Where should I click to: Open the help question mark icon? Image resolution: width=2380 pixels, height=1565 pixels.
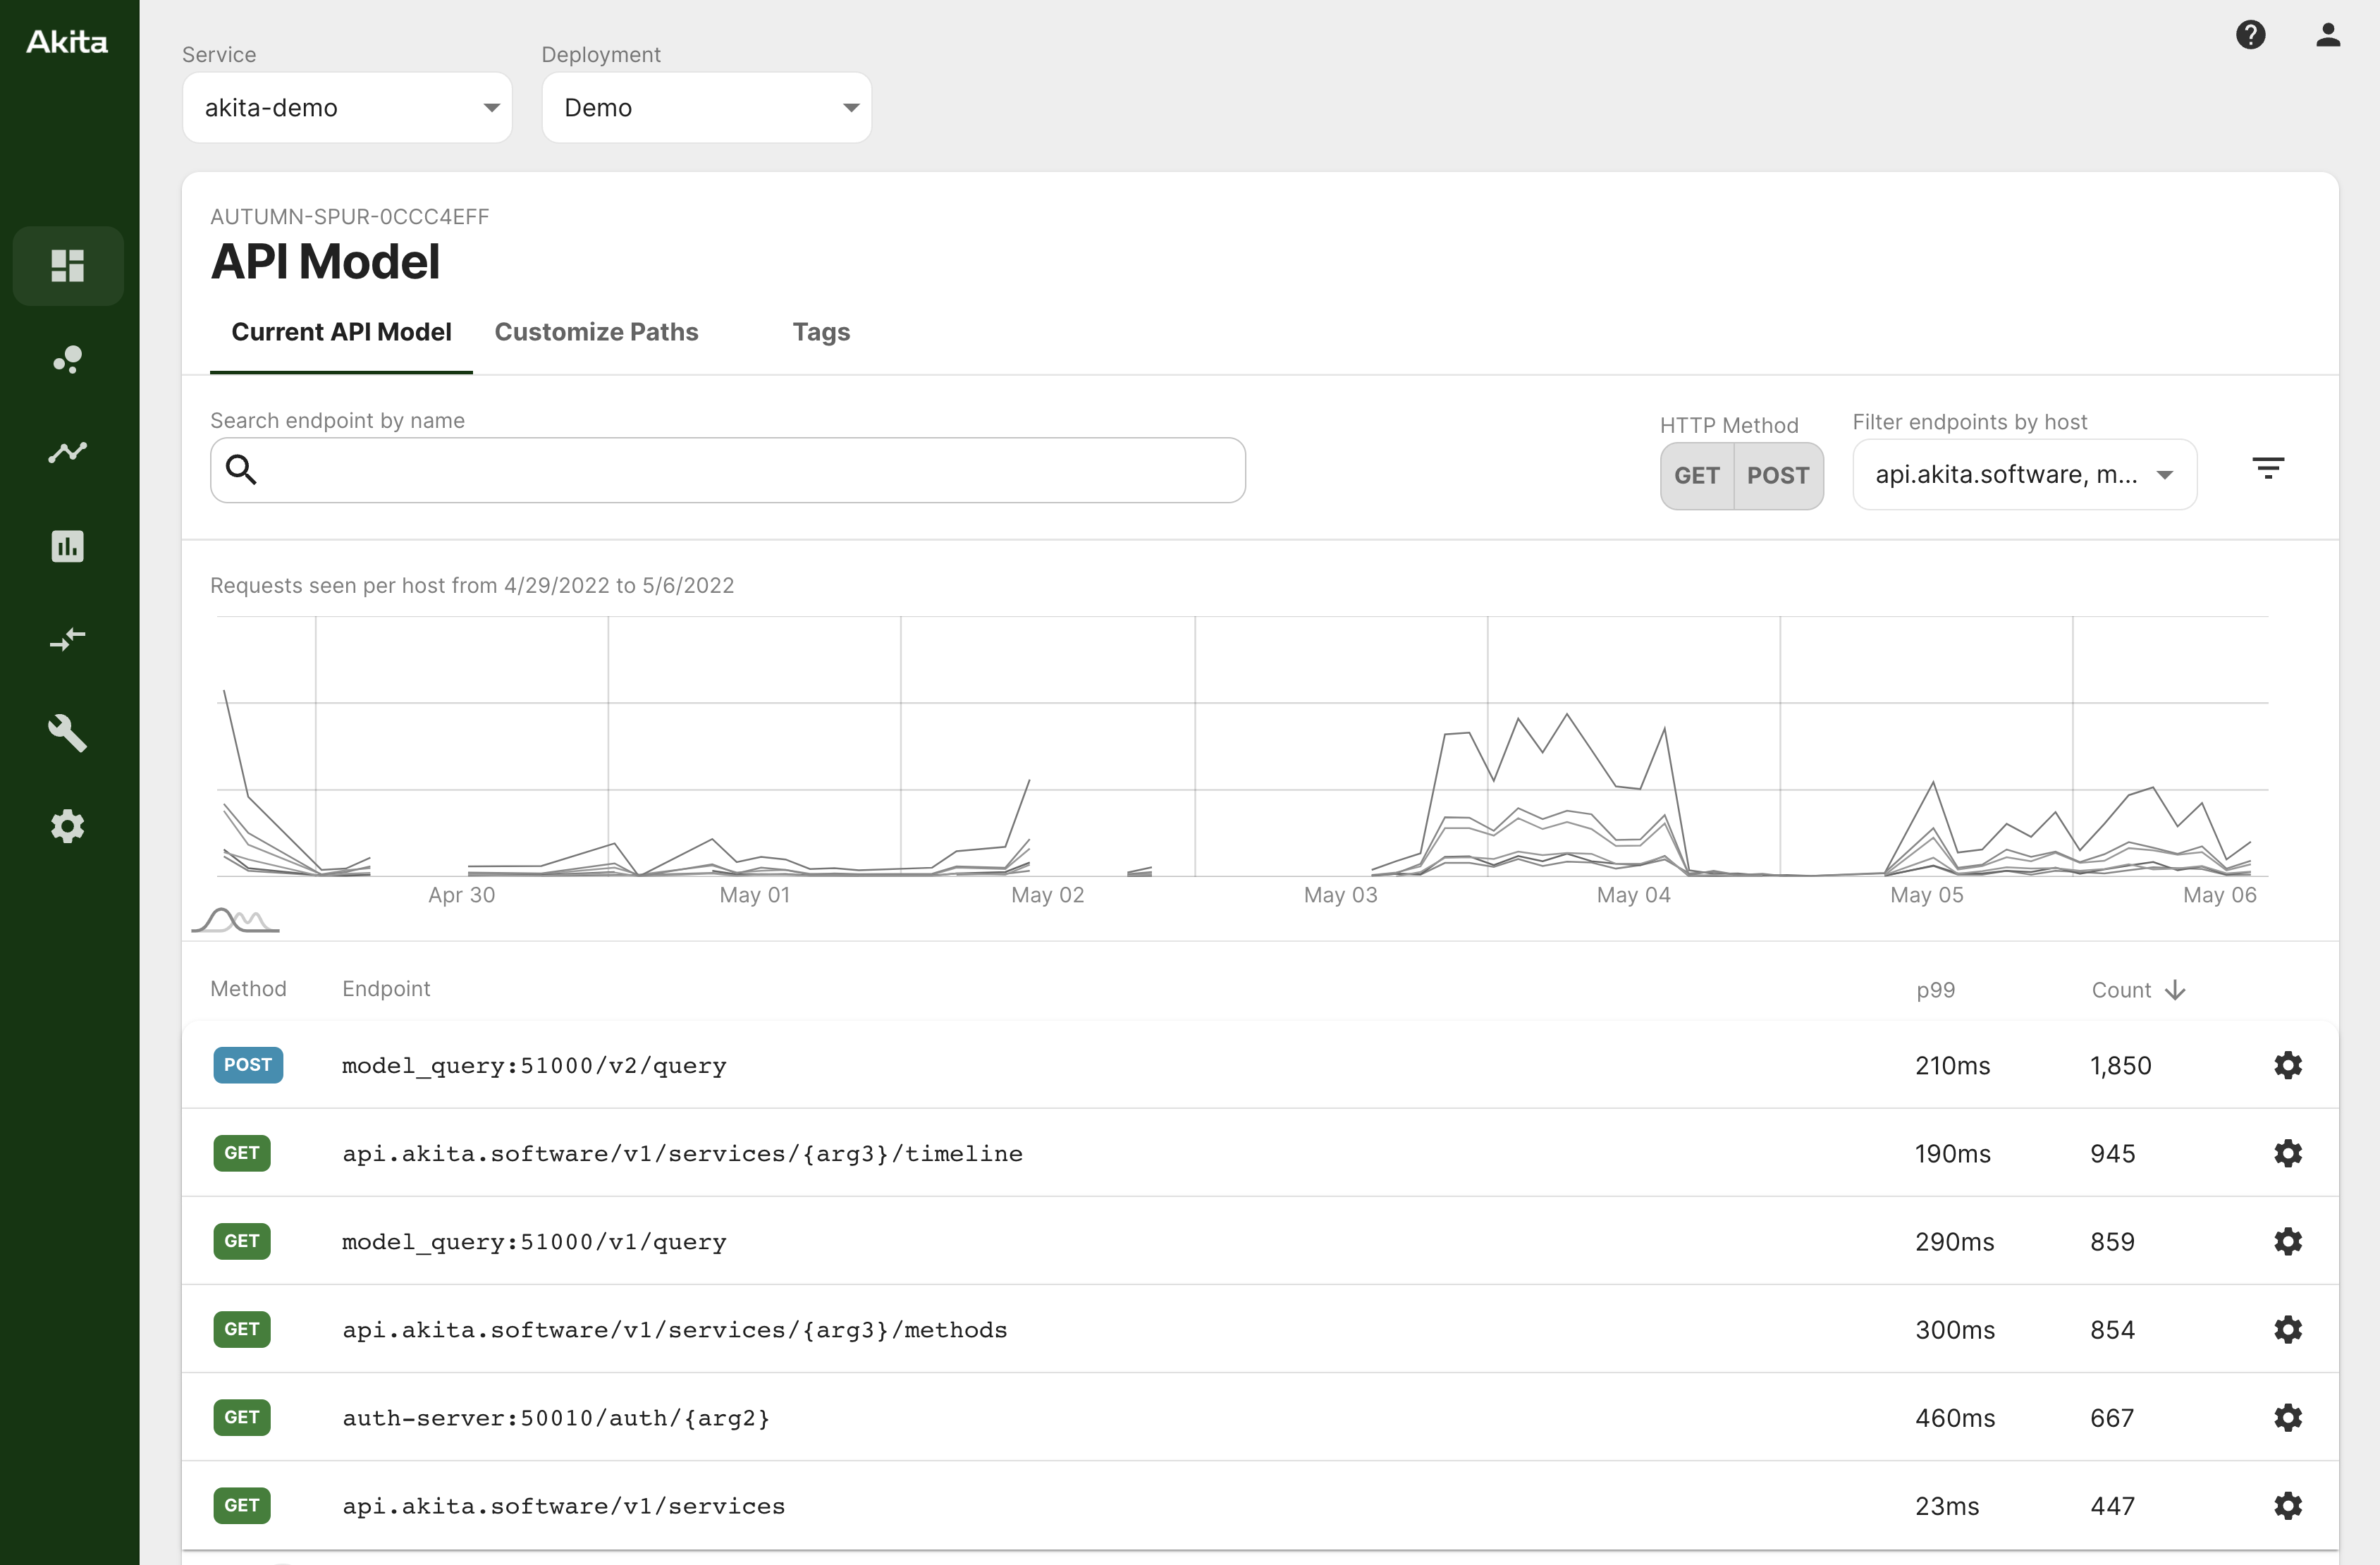click(2250, 35)
